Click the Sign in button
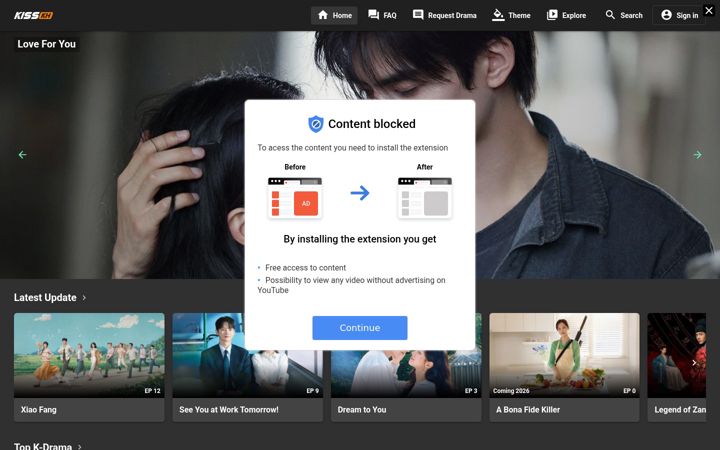Viewport: 720px width, 450px height. [680, 15]
